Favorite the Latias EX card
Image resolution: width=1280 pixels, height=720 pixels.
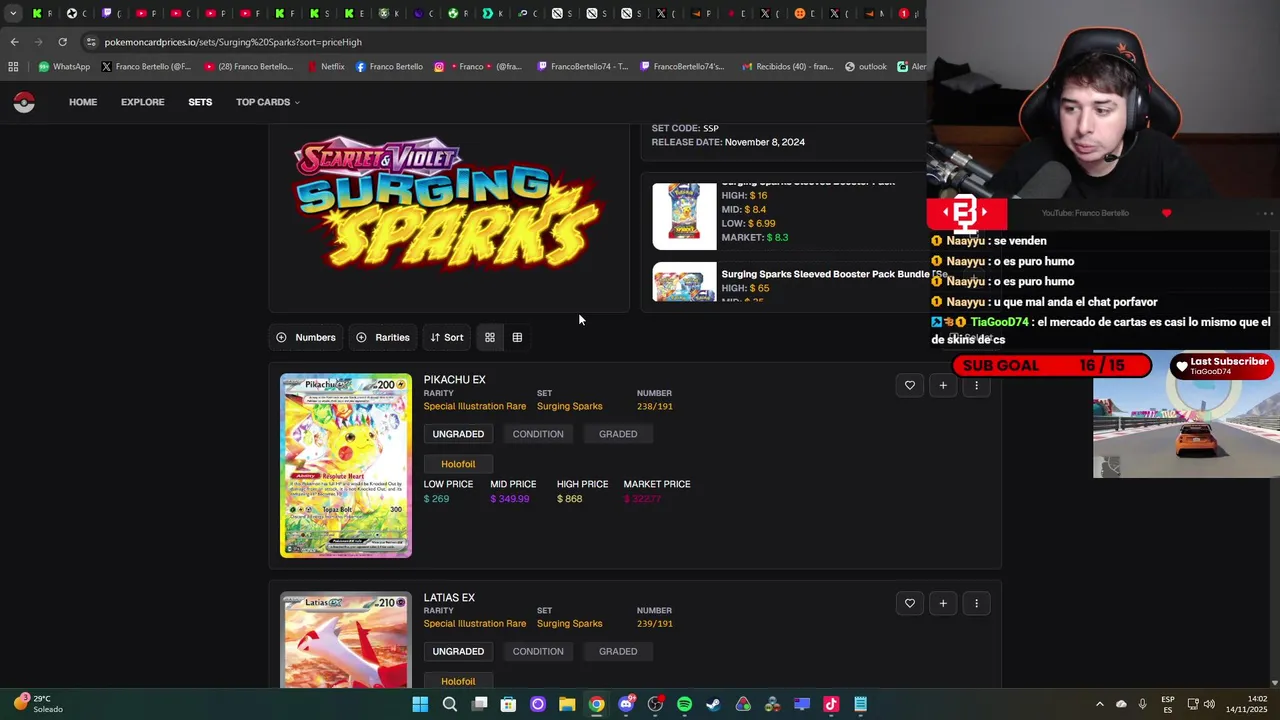(910, 603)
